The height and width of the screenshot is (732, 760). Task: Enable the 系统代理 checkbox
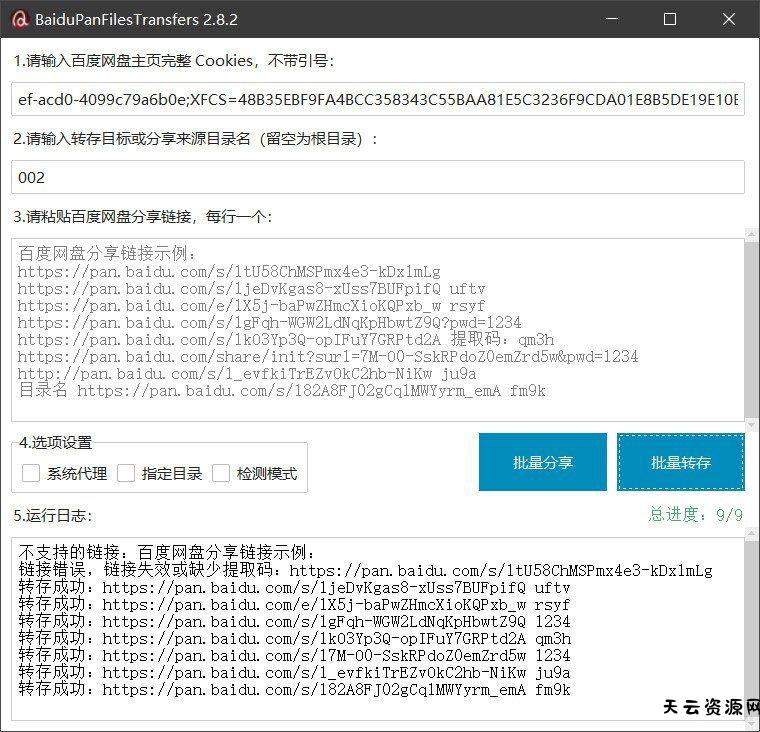click(31, 473)
